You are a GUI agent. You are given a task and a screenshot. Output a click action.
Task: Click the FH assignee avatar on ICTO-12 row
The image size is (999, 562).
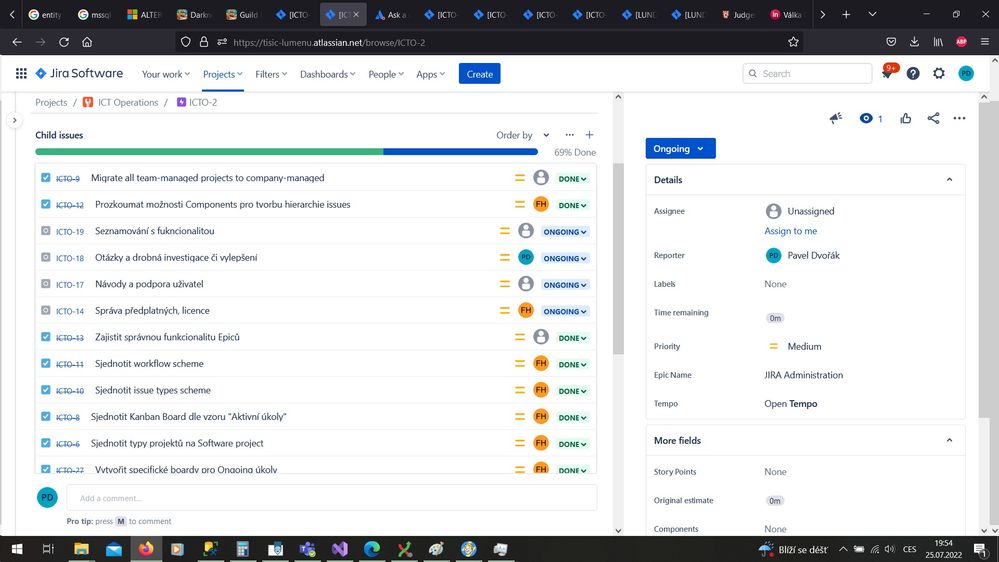541,205
